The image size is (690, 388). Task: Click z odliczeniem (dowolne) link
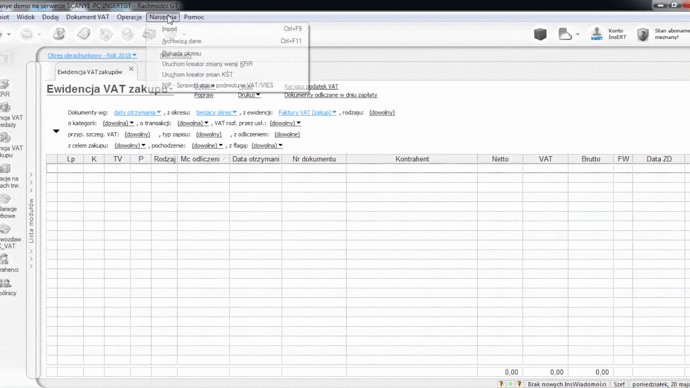pos(287,134)
